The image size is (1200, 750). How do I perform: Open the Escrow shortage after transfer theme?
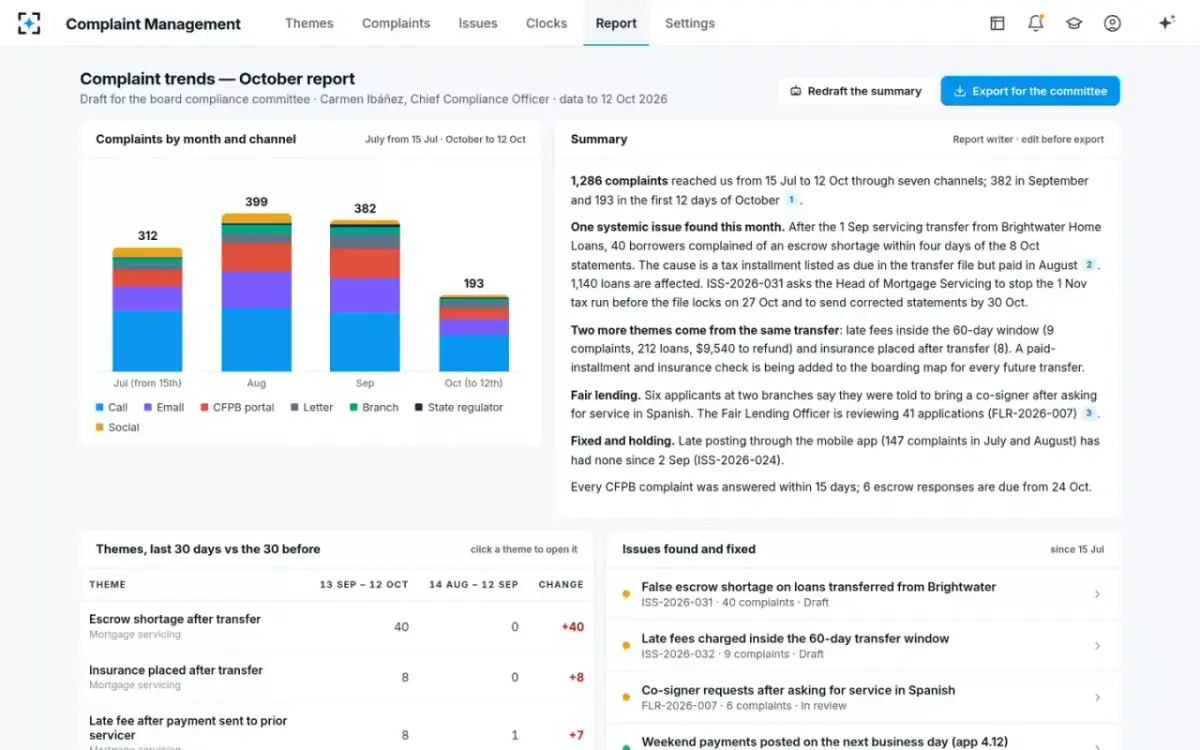(x=337, y=626)
